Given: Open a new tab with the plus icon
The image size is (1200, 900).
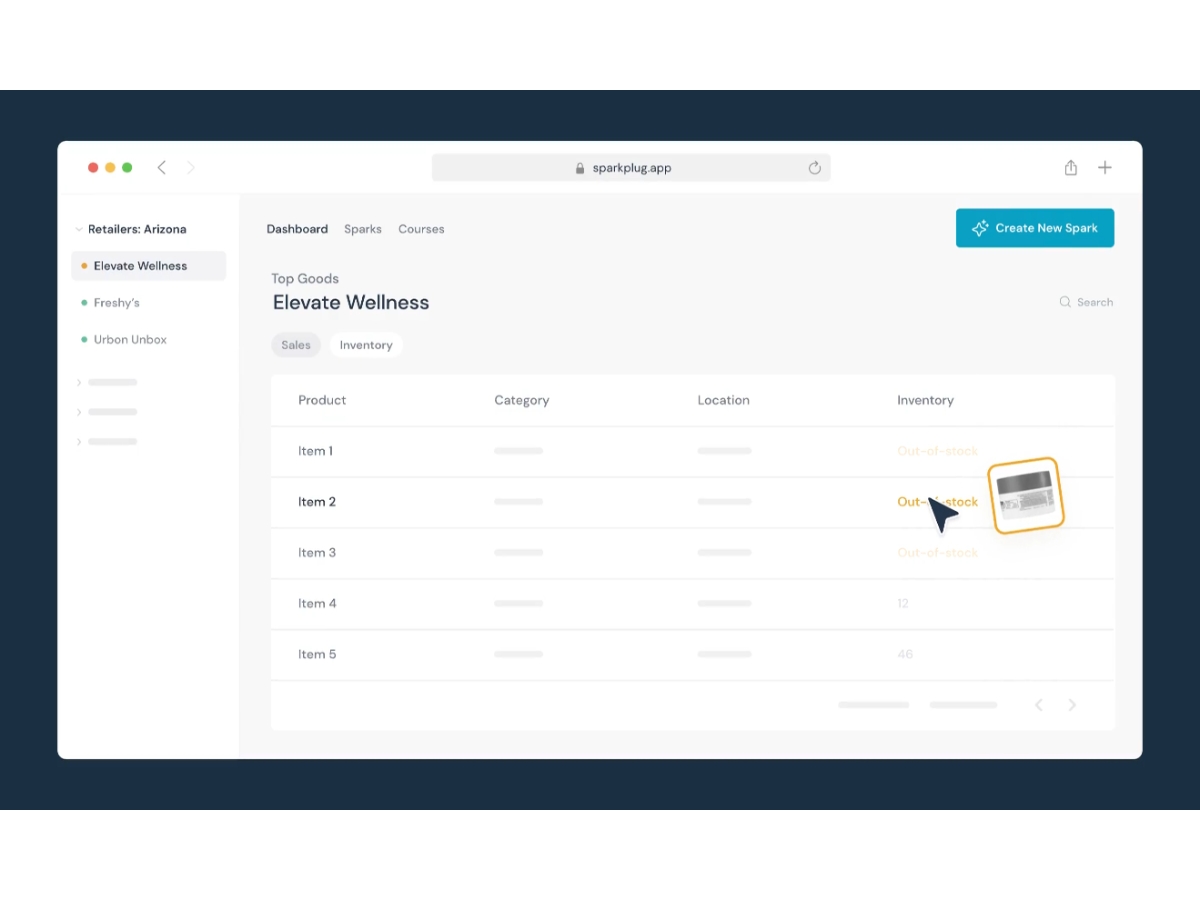Looking at the screenshot, I should click(1105, 168).
